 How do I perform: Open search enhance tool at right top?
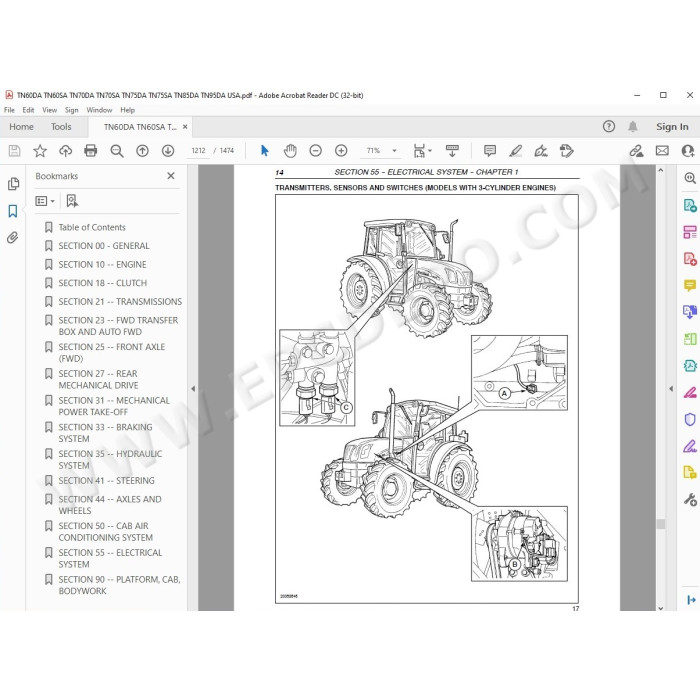[x=690, y=178]
